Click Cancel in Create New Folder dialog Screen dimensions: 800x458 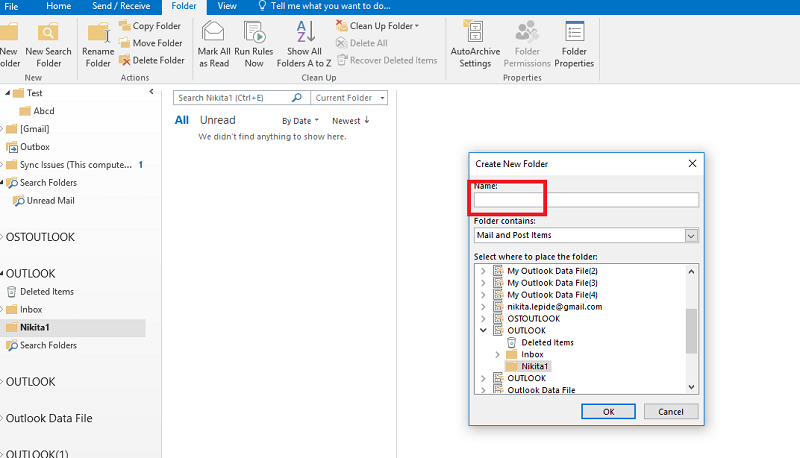(671, 412)
